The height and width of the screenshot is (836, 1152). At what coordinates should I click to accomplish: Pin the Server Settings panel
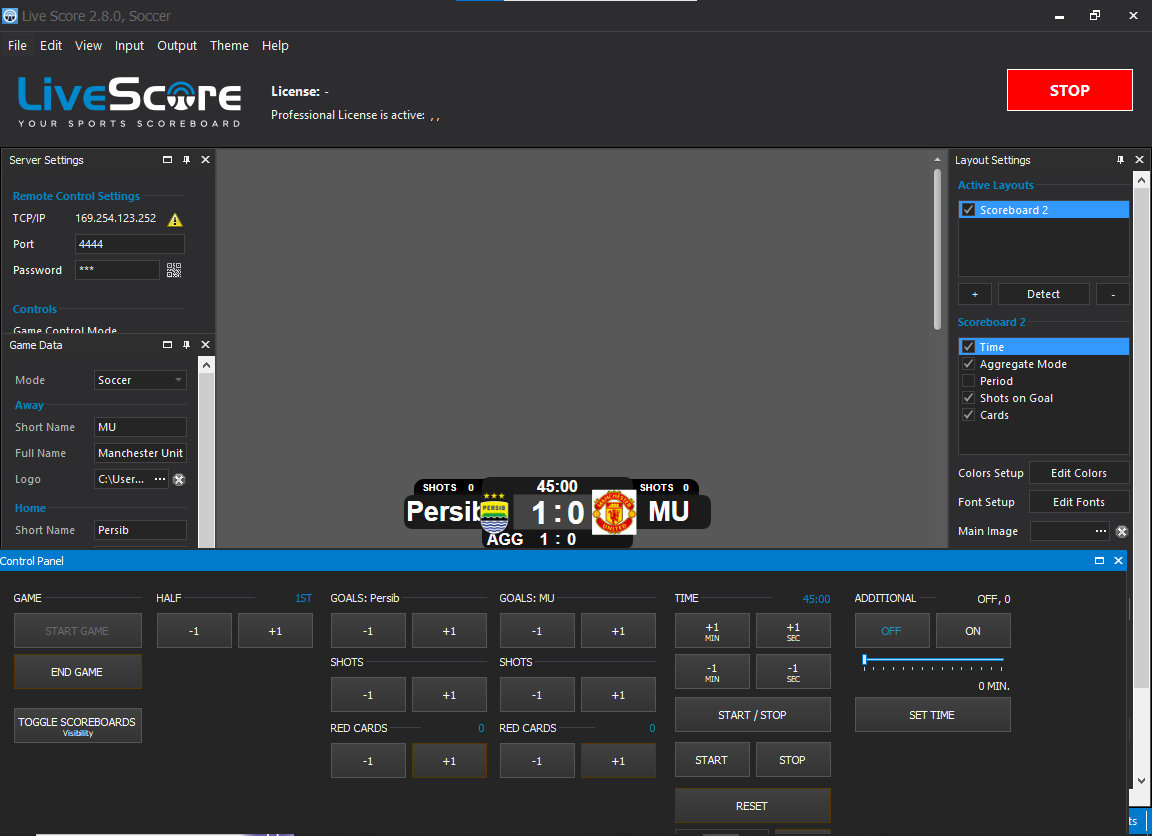pos(187,159)
